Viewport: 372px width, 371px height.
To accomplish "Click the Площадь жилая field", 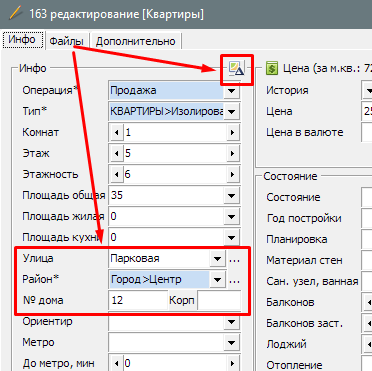I will click(167, 217).
